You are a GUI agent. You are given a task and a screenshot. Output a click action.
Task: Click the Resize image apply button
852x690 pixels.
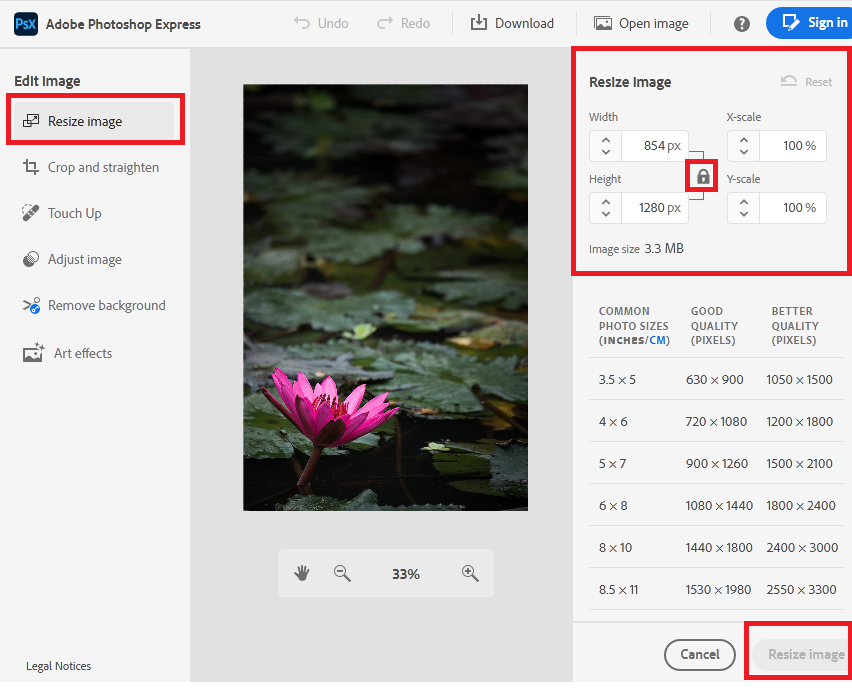pyautogui.click(x=801, y=654)
